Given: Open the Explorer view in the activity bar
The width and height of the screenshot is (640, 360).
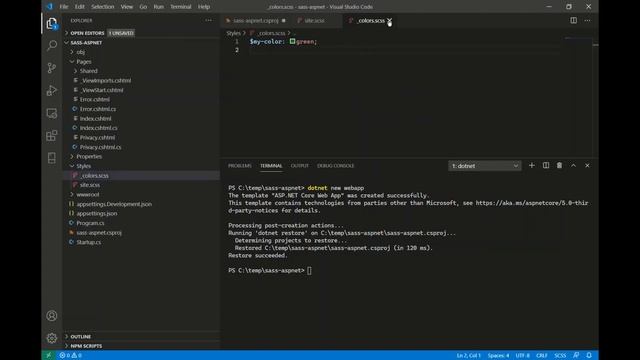Looking at the screenshot, I should point(52,24).
